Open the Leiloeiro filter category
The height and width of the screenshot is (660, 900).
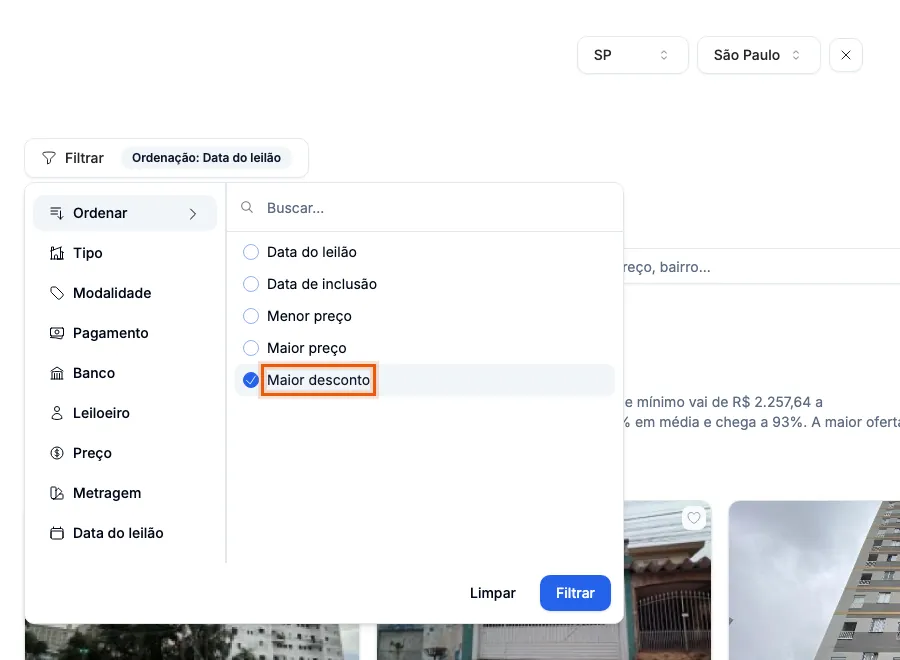click(x=125, y=413)
